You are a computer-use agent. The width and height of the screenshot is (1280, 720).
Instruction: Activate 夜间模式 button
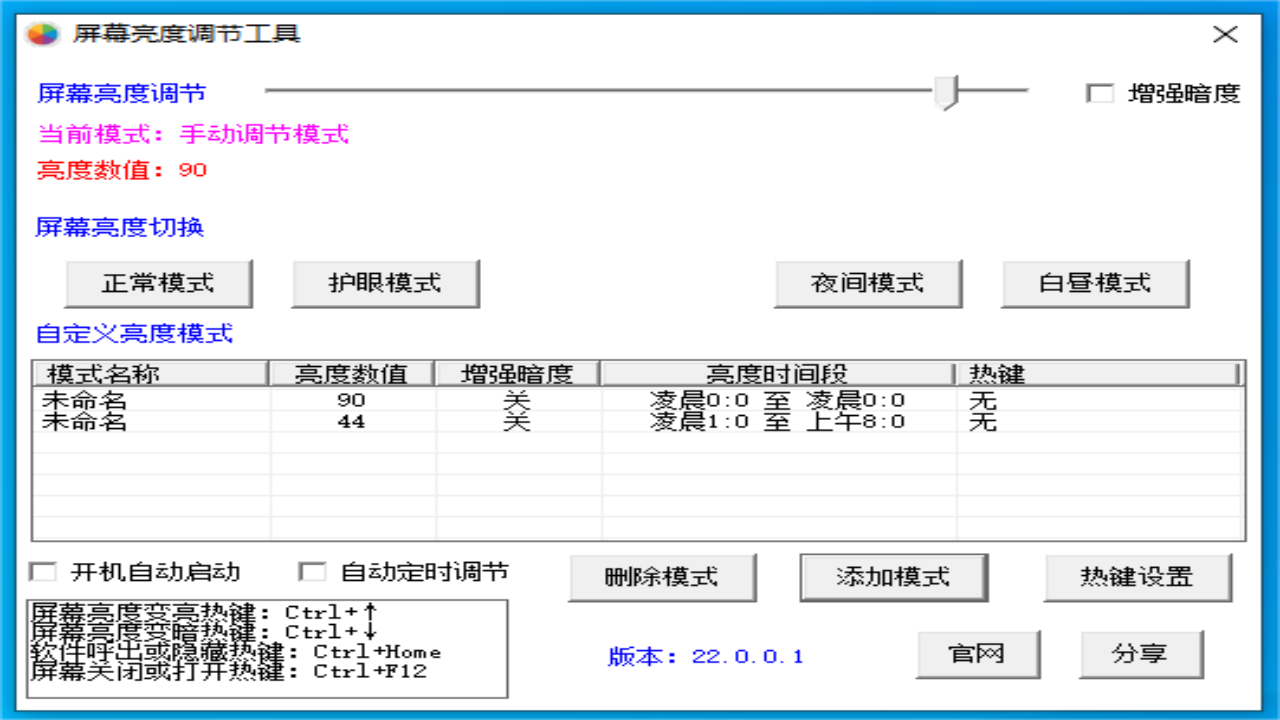click(867, 283)
